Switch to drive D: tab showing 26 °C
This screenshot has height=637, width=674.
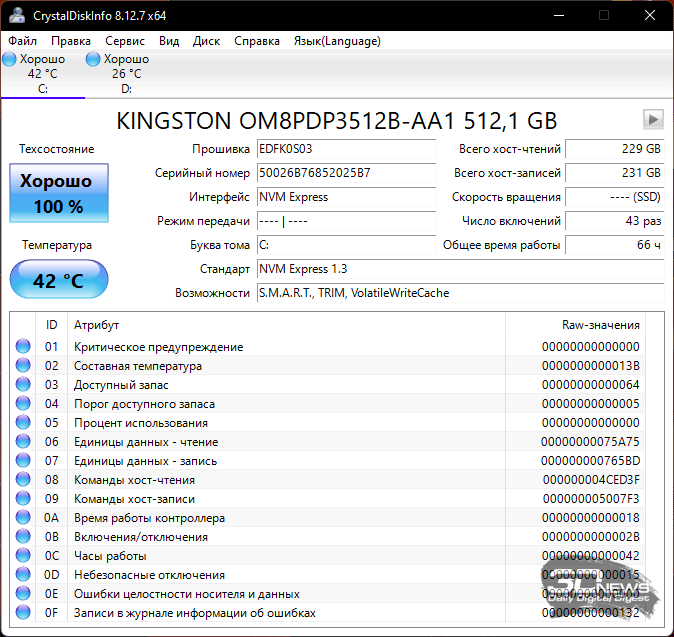click(x=126, y=74)
